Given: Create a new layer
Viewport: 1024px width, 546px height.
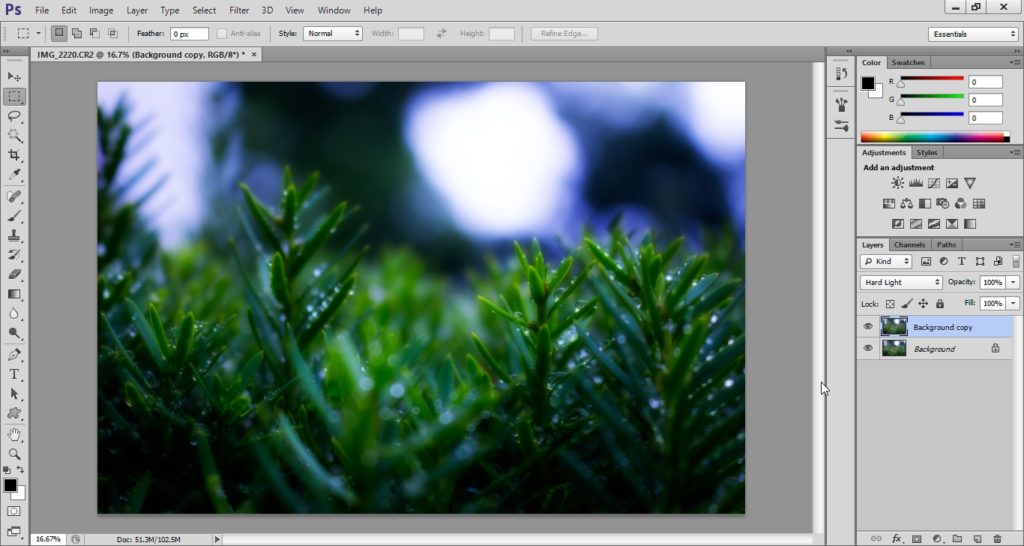Looking at the screenshot, I should click(x=978, y=539).
